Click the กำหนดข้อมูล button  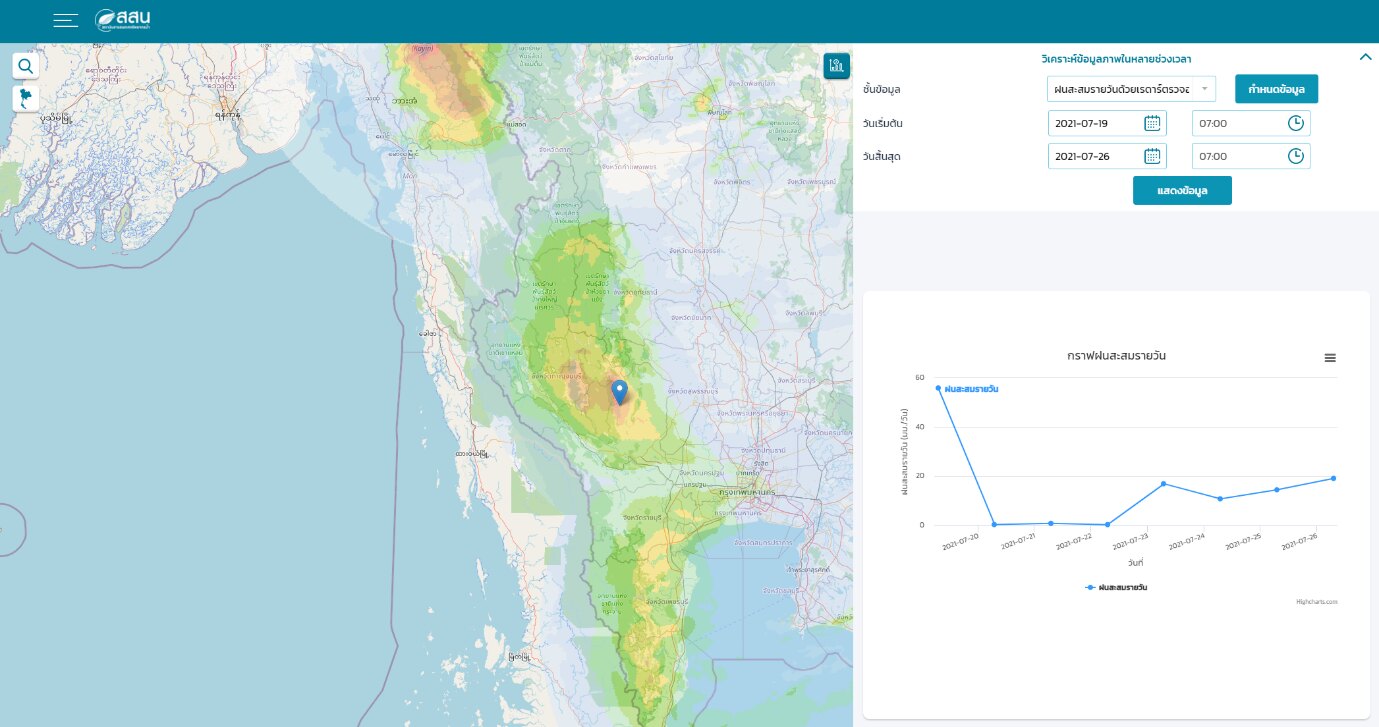(x=1276, y=89)
